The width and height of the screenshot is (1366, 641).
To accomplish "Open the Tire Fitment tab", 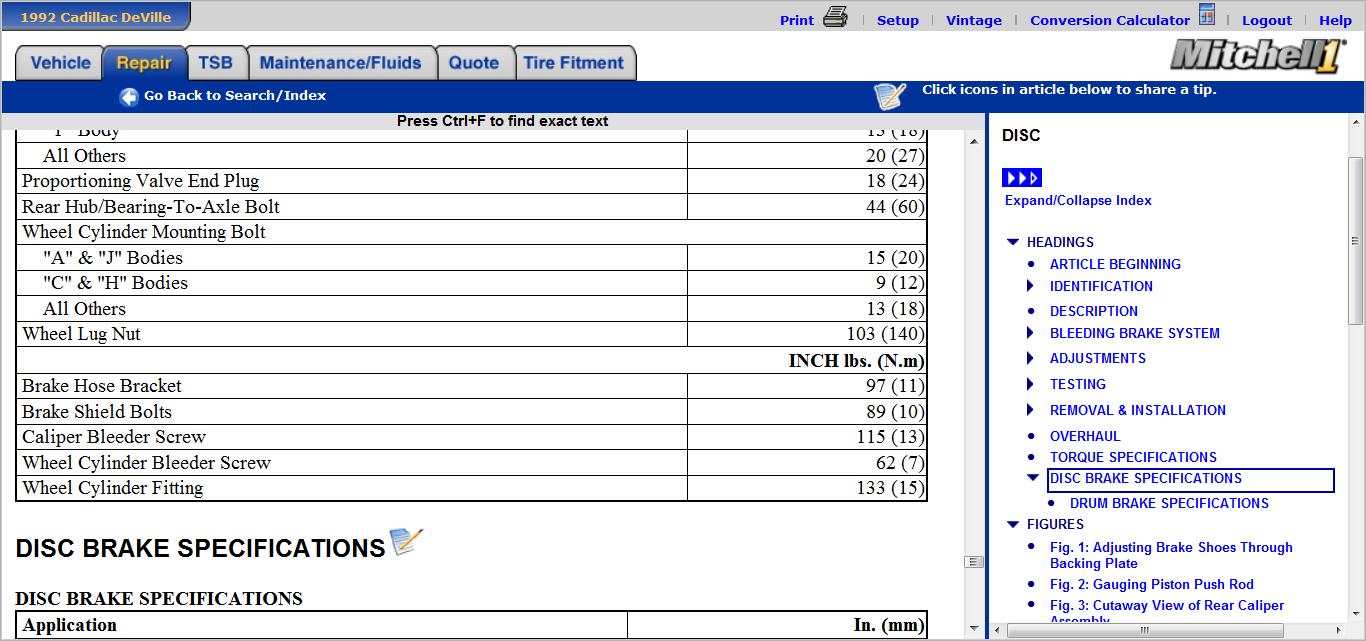I will click(574, 63).
